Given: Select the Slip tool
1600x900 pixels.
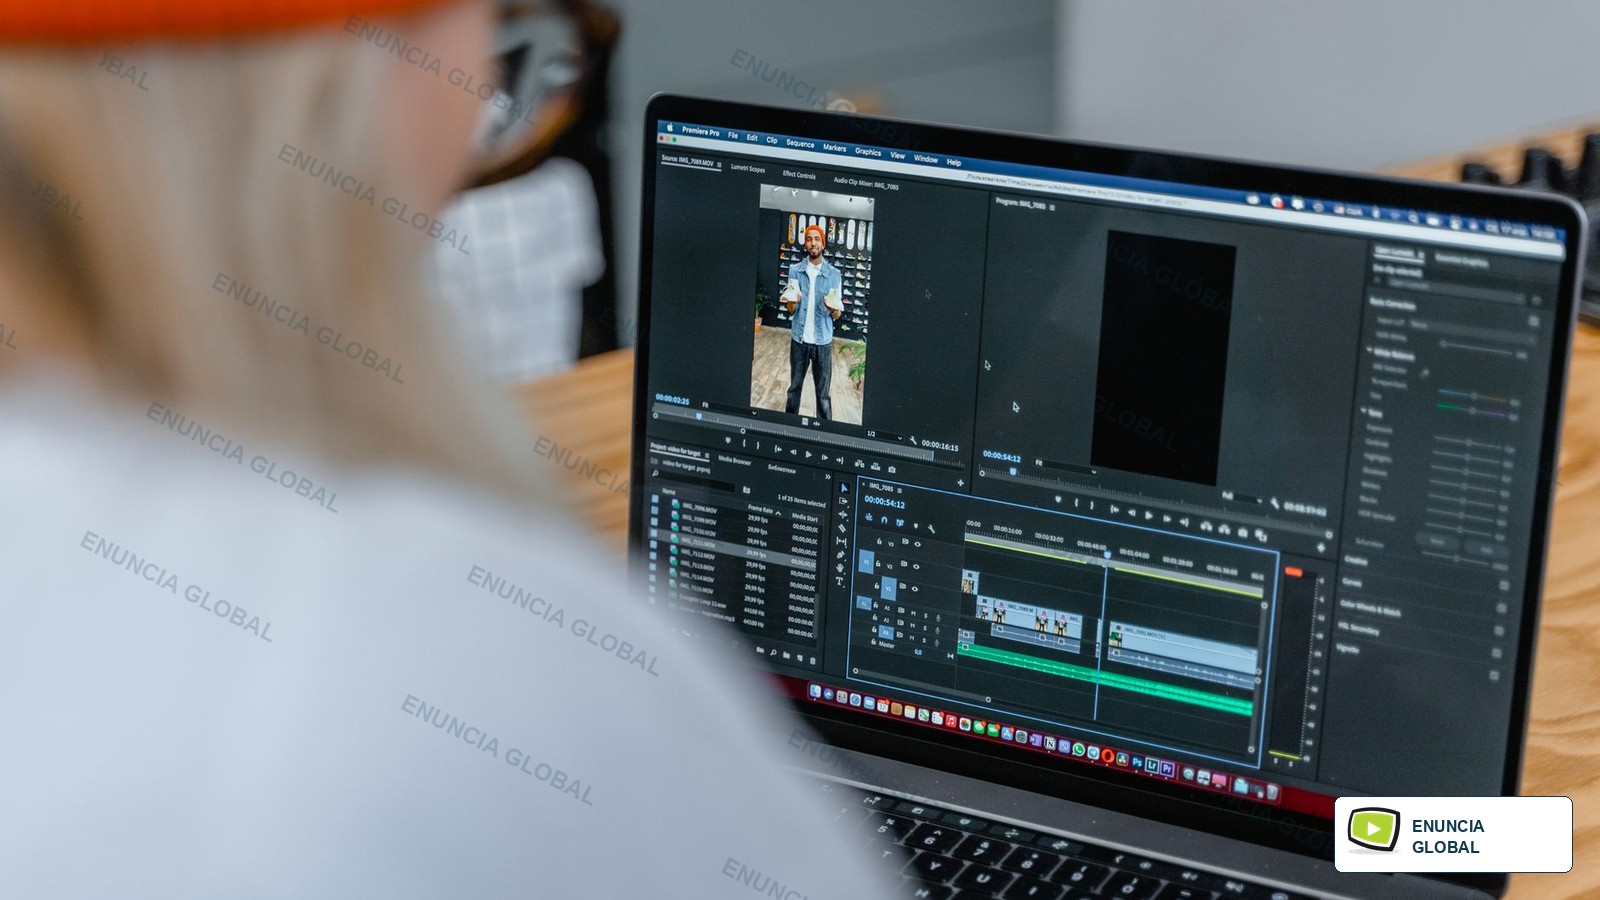Looking at the screenshot, I should point(841,541).
